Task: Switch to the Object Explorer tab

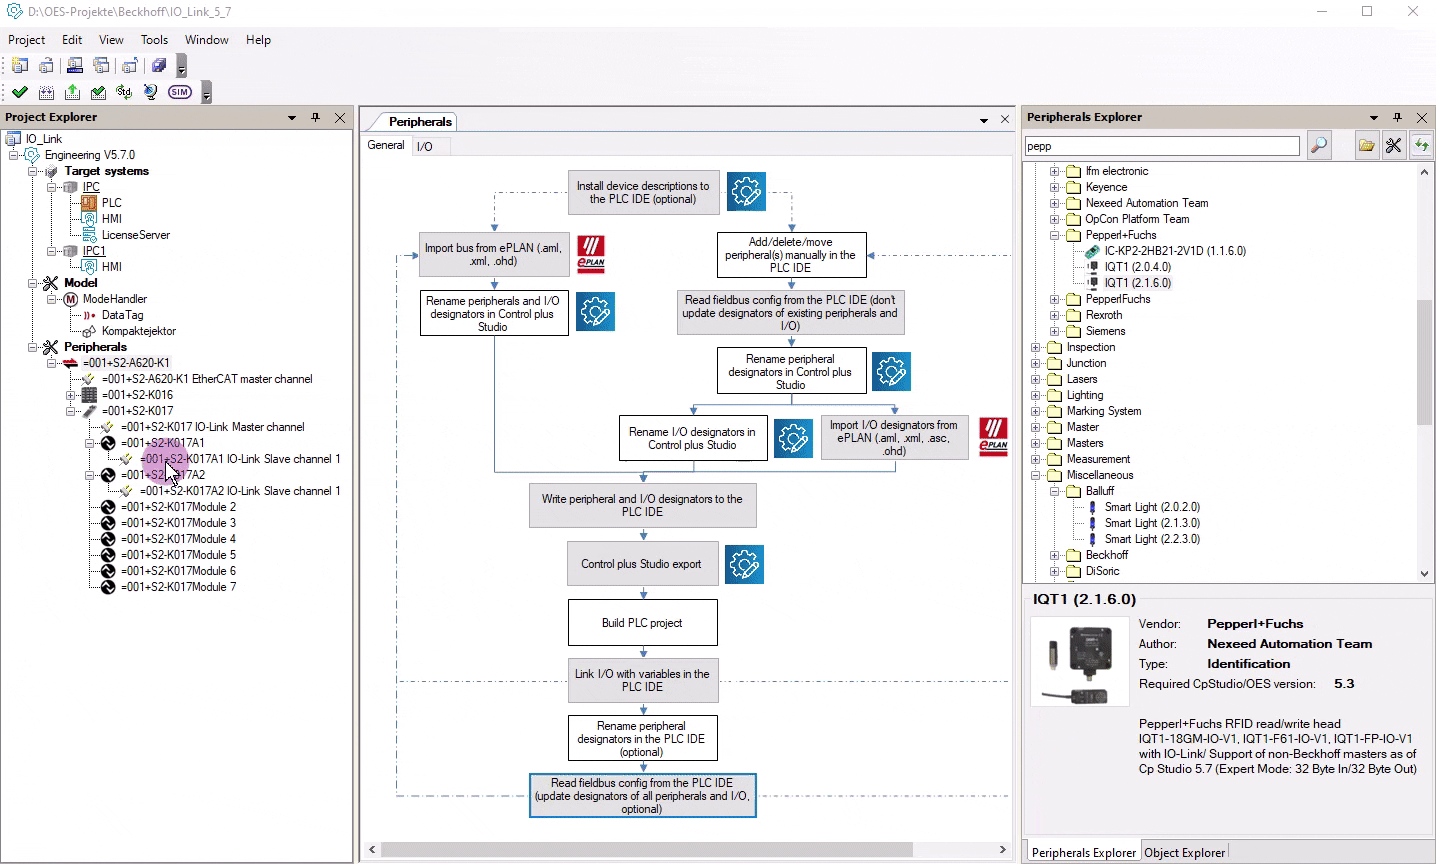Action: pos(1184,853)
